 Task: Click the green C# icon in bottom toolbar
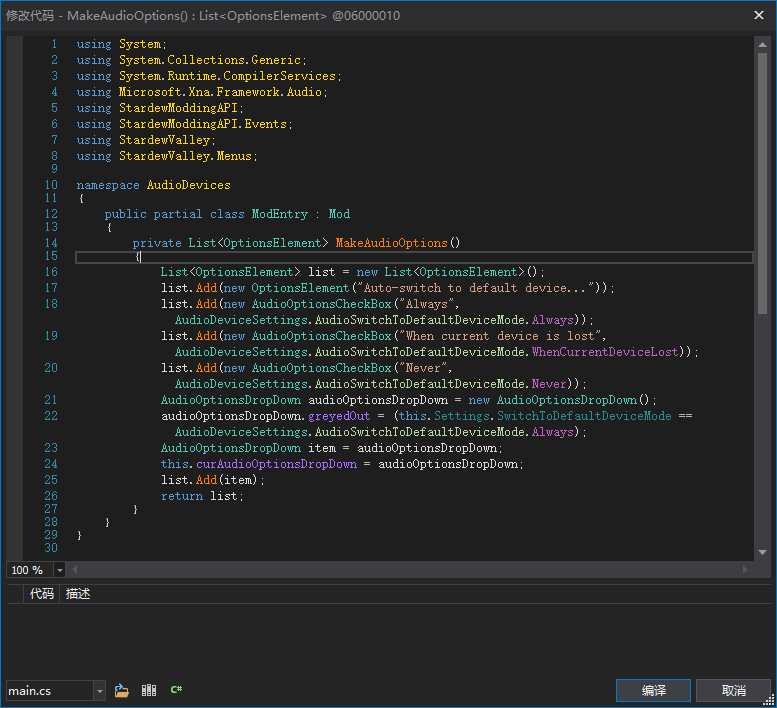point(176,690)
